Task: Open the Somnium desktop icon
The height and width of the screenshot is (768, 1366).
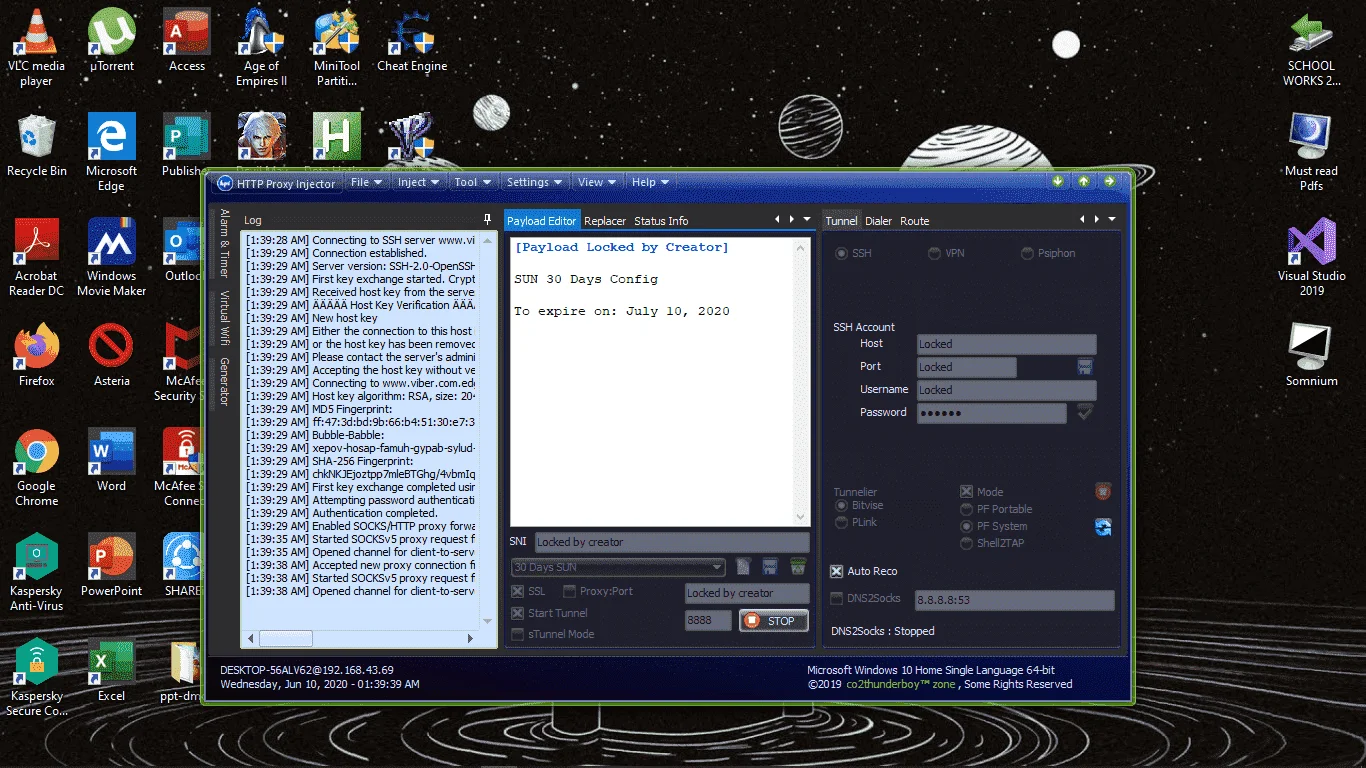Action: click(x=1312, y=355)
